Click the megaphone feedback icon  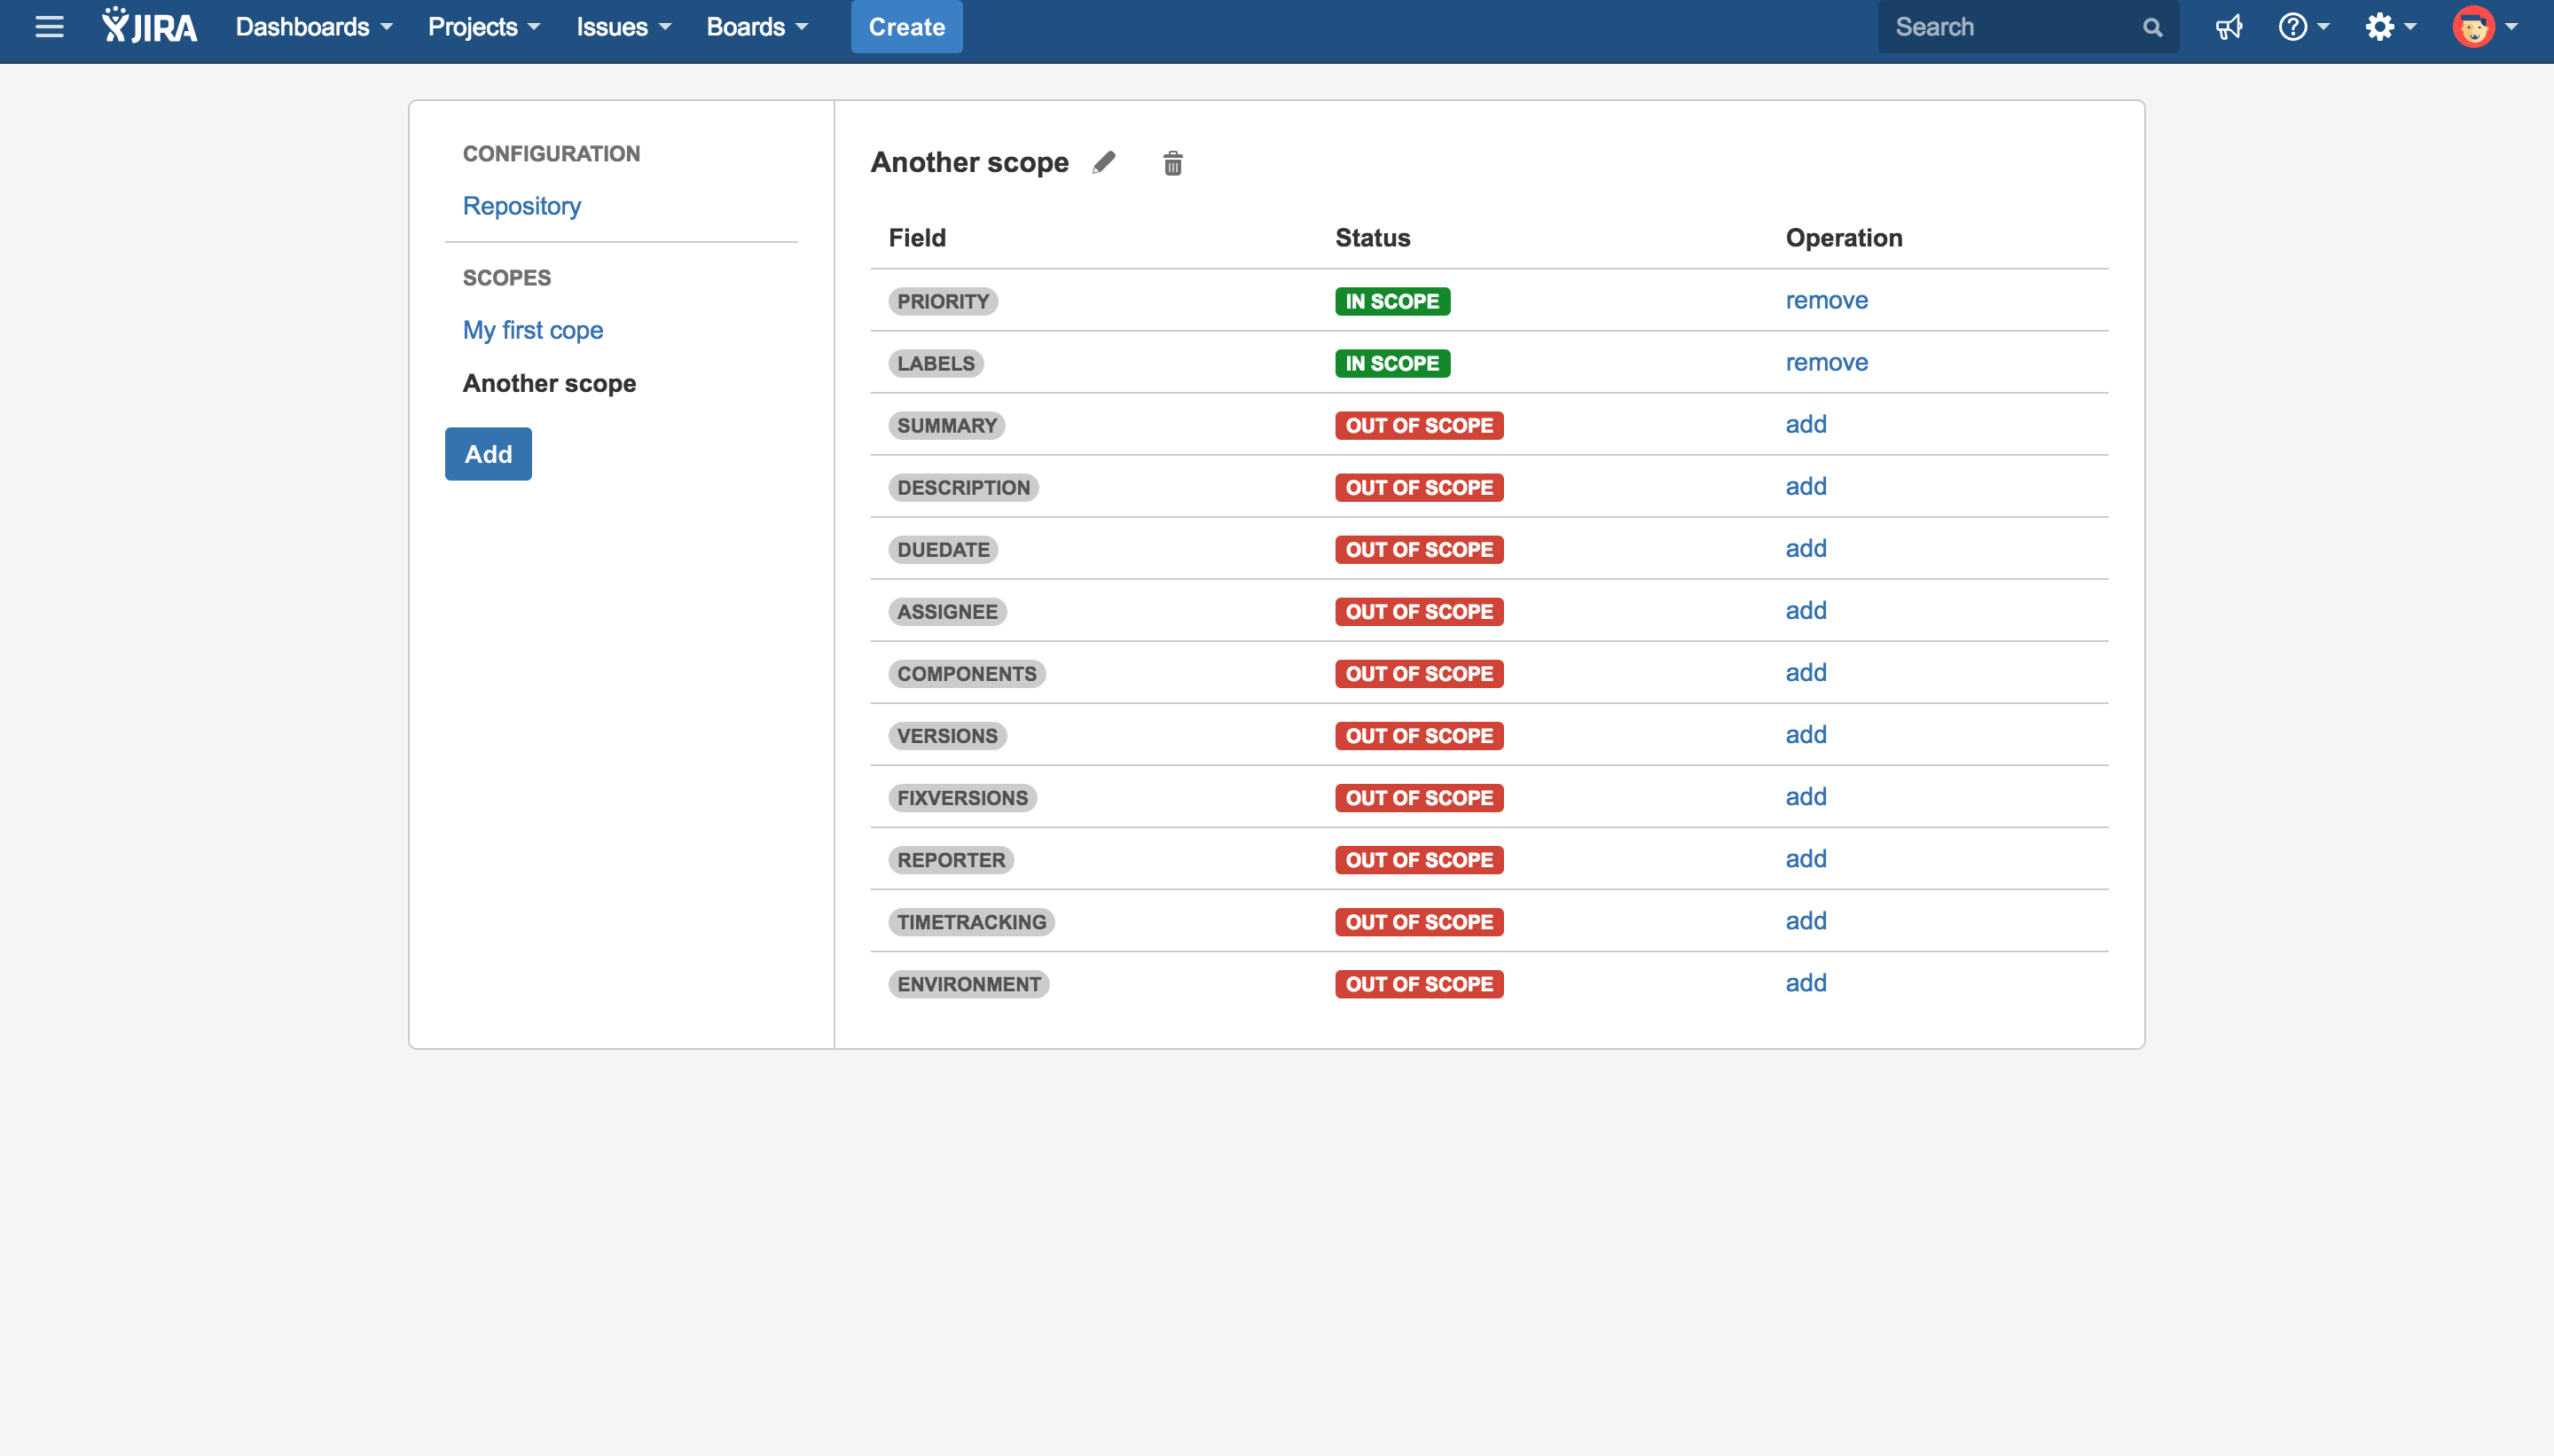2229,27
